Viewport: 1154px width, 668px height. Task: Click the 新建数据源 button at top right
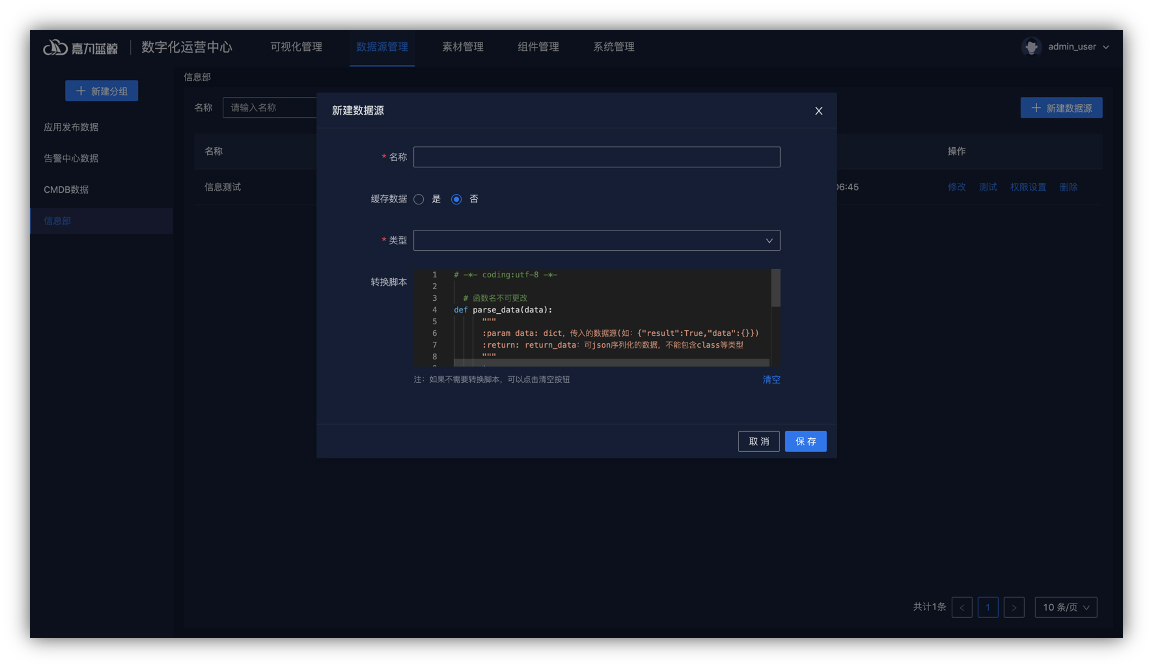(x=1061, y=108)
